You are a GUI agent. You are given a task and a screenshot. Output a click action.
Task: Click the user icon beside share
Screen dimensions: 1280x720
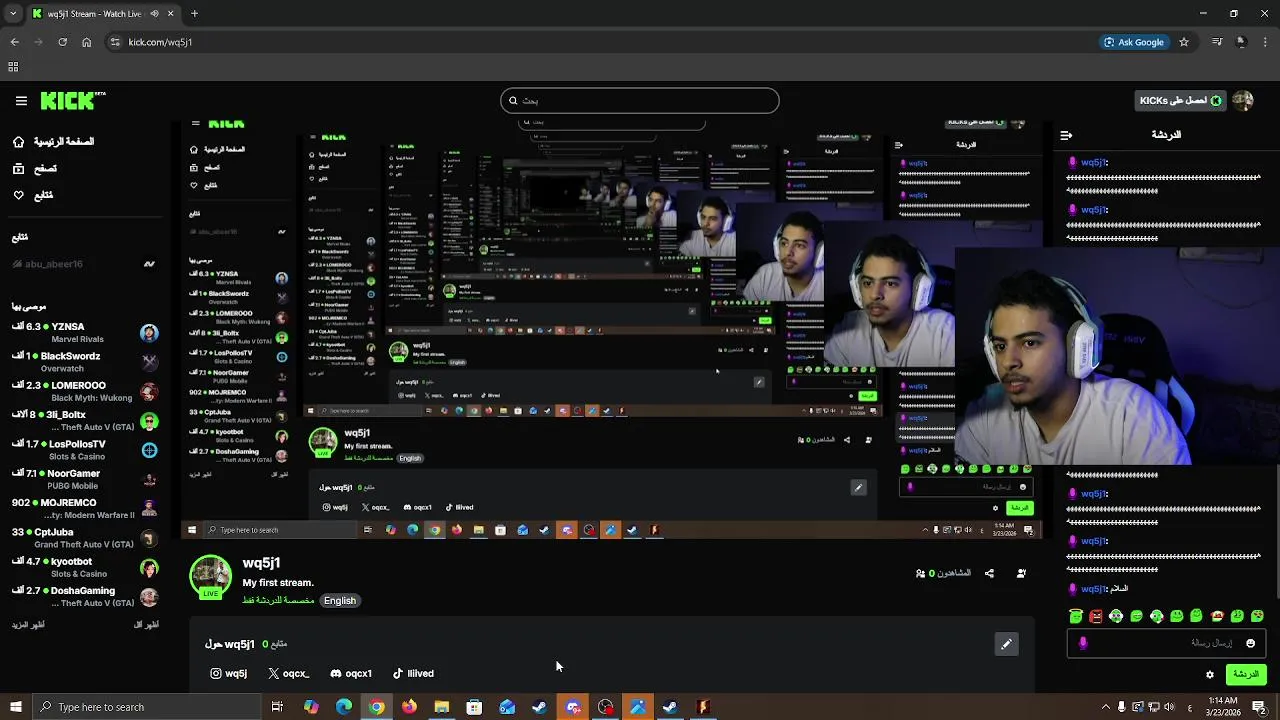[1021, 573]
